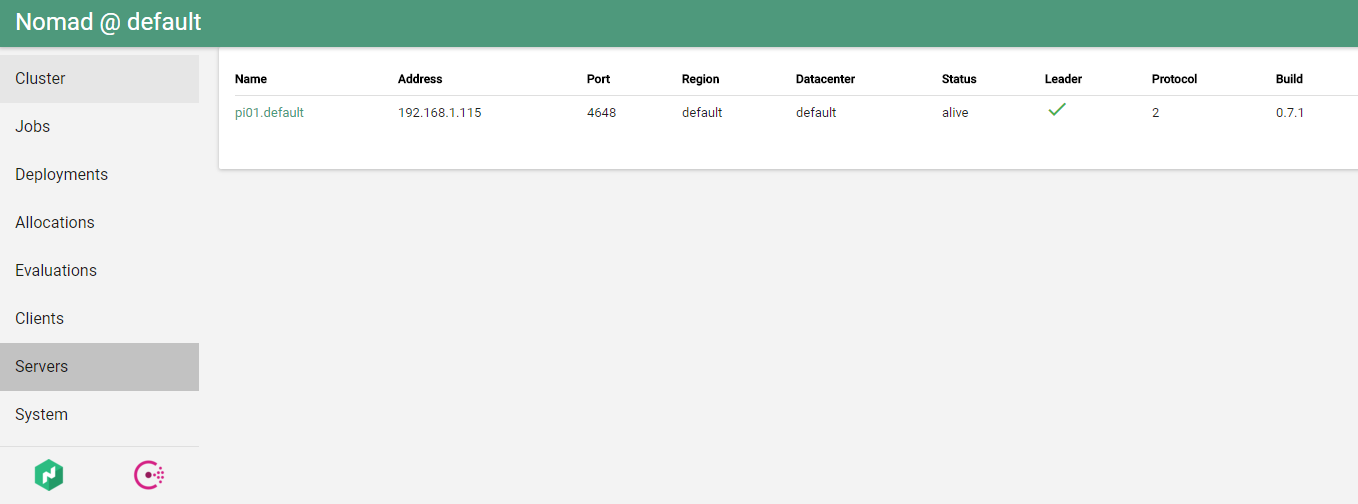1358x504 pixels.
Task: Navigate to Deployments
Action: pyautogui.click(x=99, y=175)
